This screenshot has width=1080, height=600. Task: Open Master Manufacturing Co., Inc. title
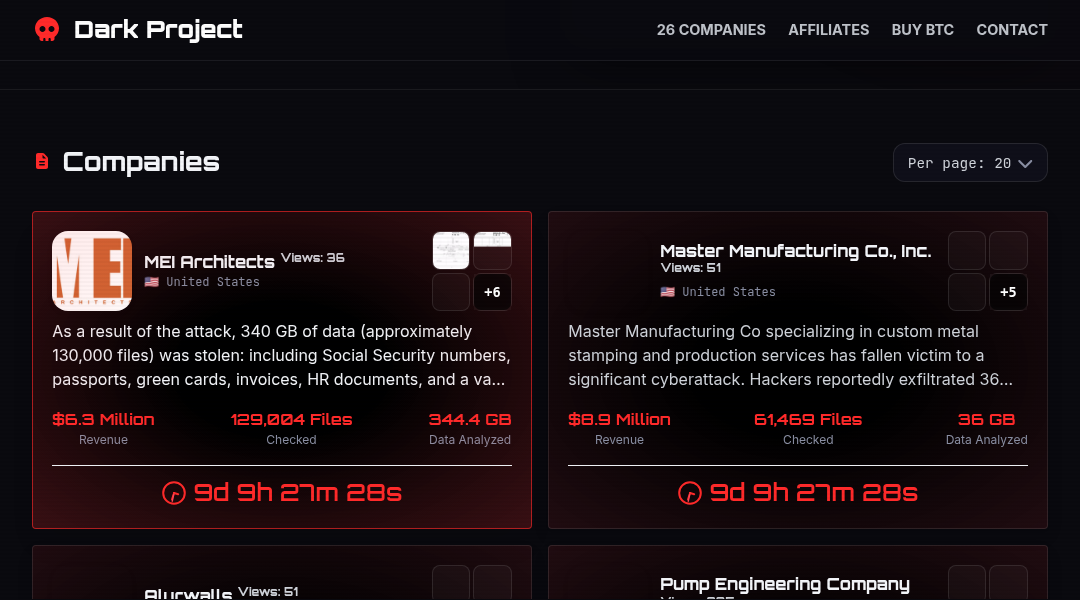coord(796,251)
